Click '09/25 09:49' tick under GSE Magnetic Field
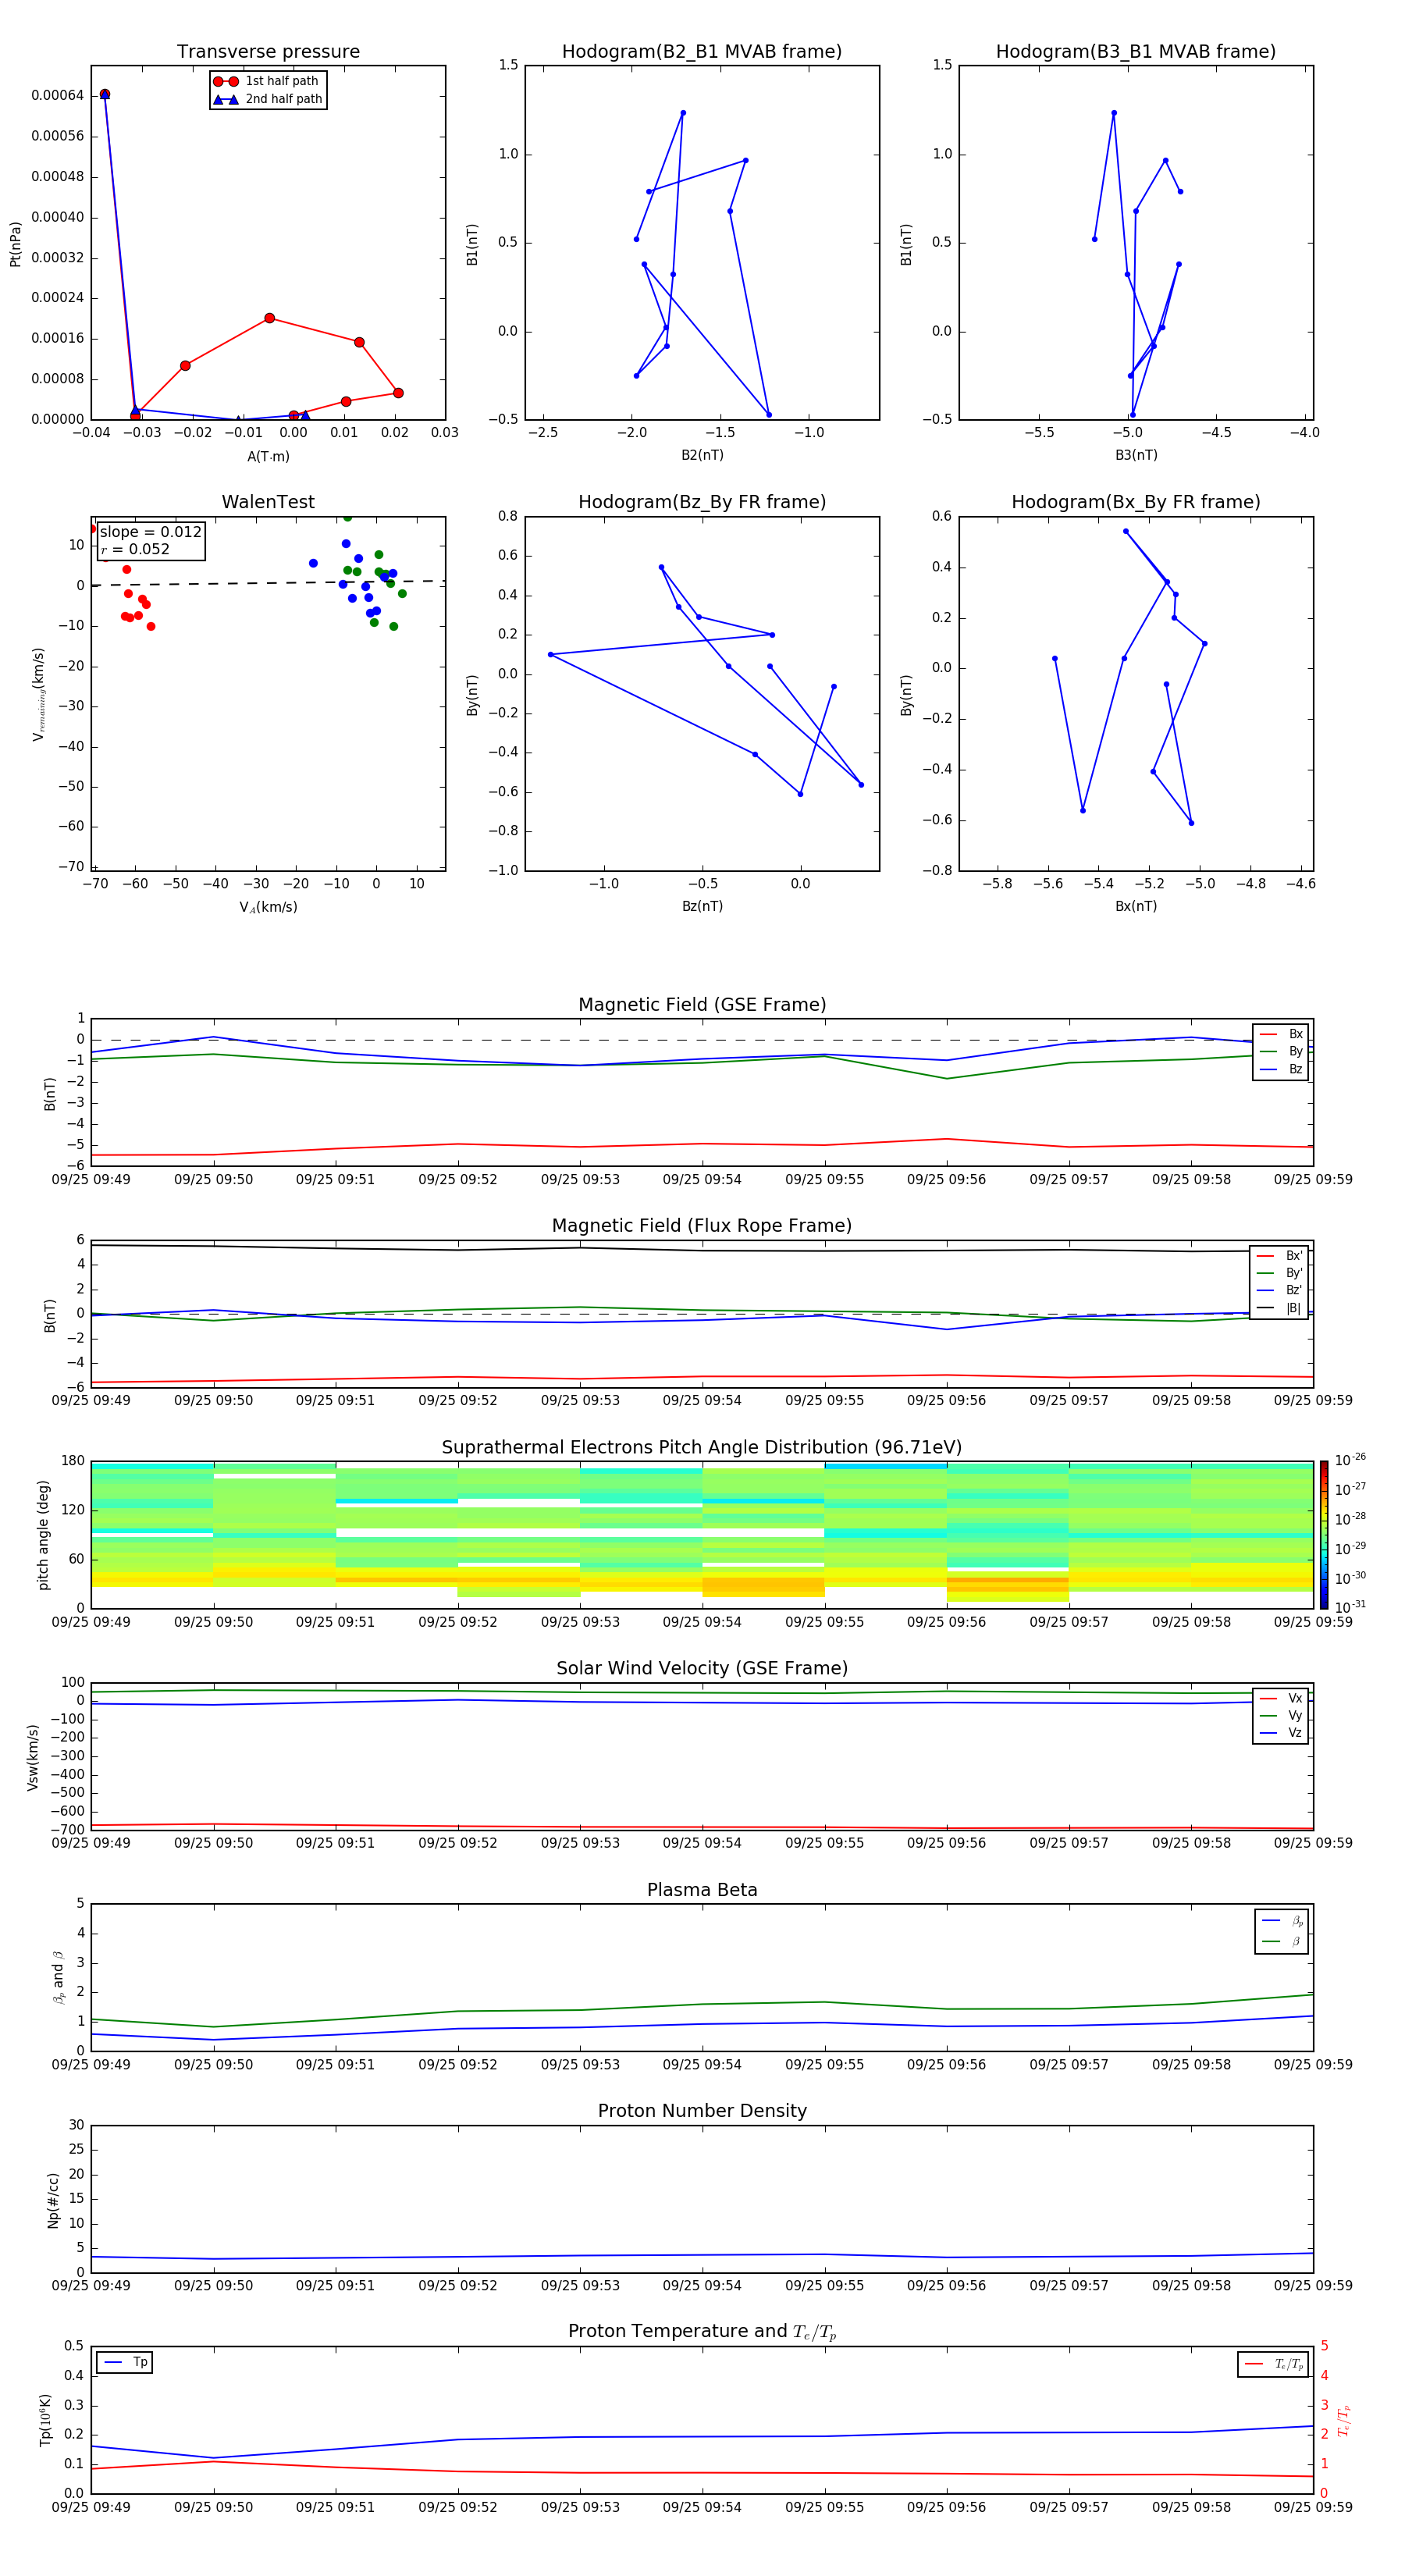The height and width of the screenshot is (2576, 1405). coord(91,1180)
